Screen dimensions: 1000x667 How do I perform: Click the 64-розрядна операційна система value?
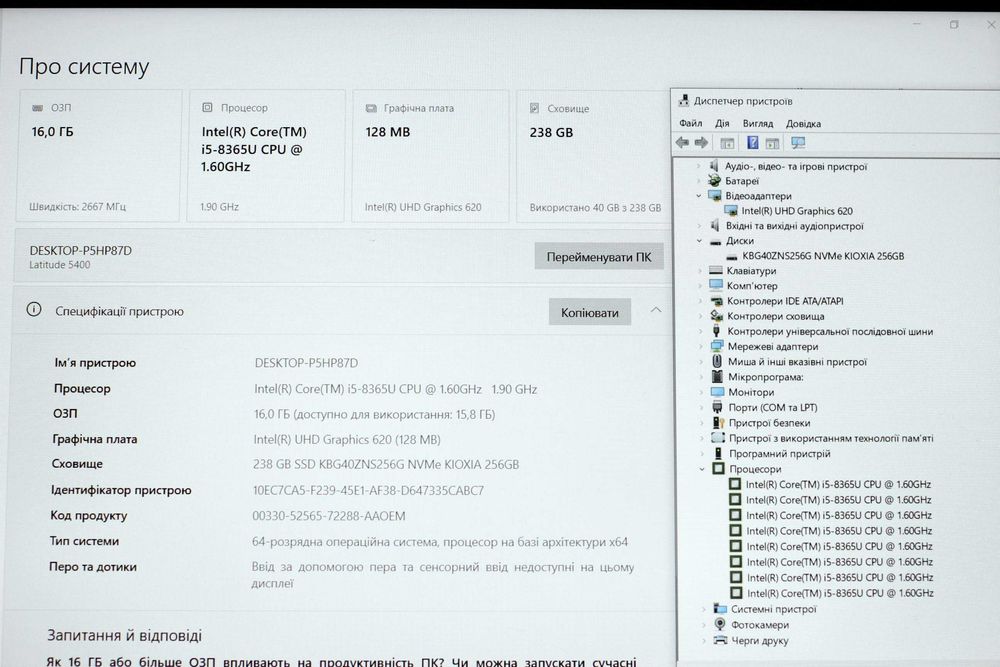pyautogui.click(x=440, y=542)
